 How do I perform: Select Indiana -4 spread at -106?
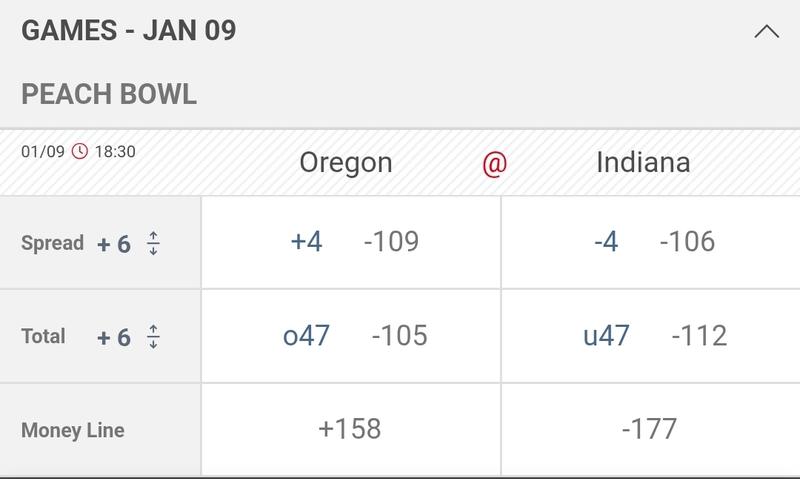pyautogui.click(x=651, y=242)
